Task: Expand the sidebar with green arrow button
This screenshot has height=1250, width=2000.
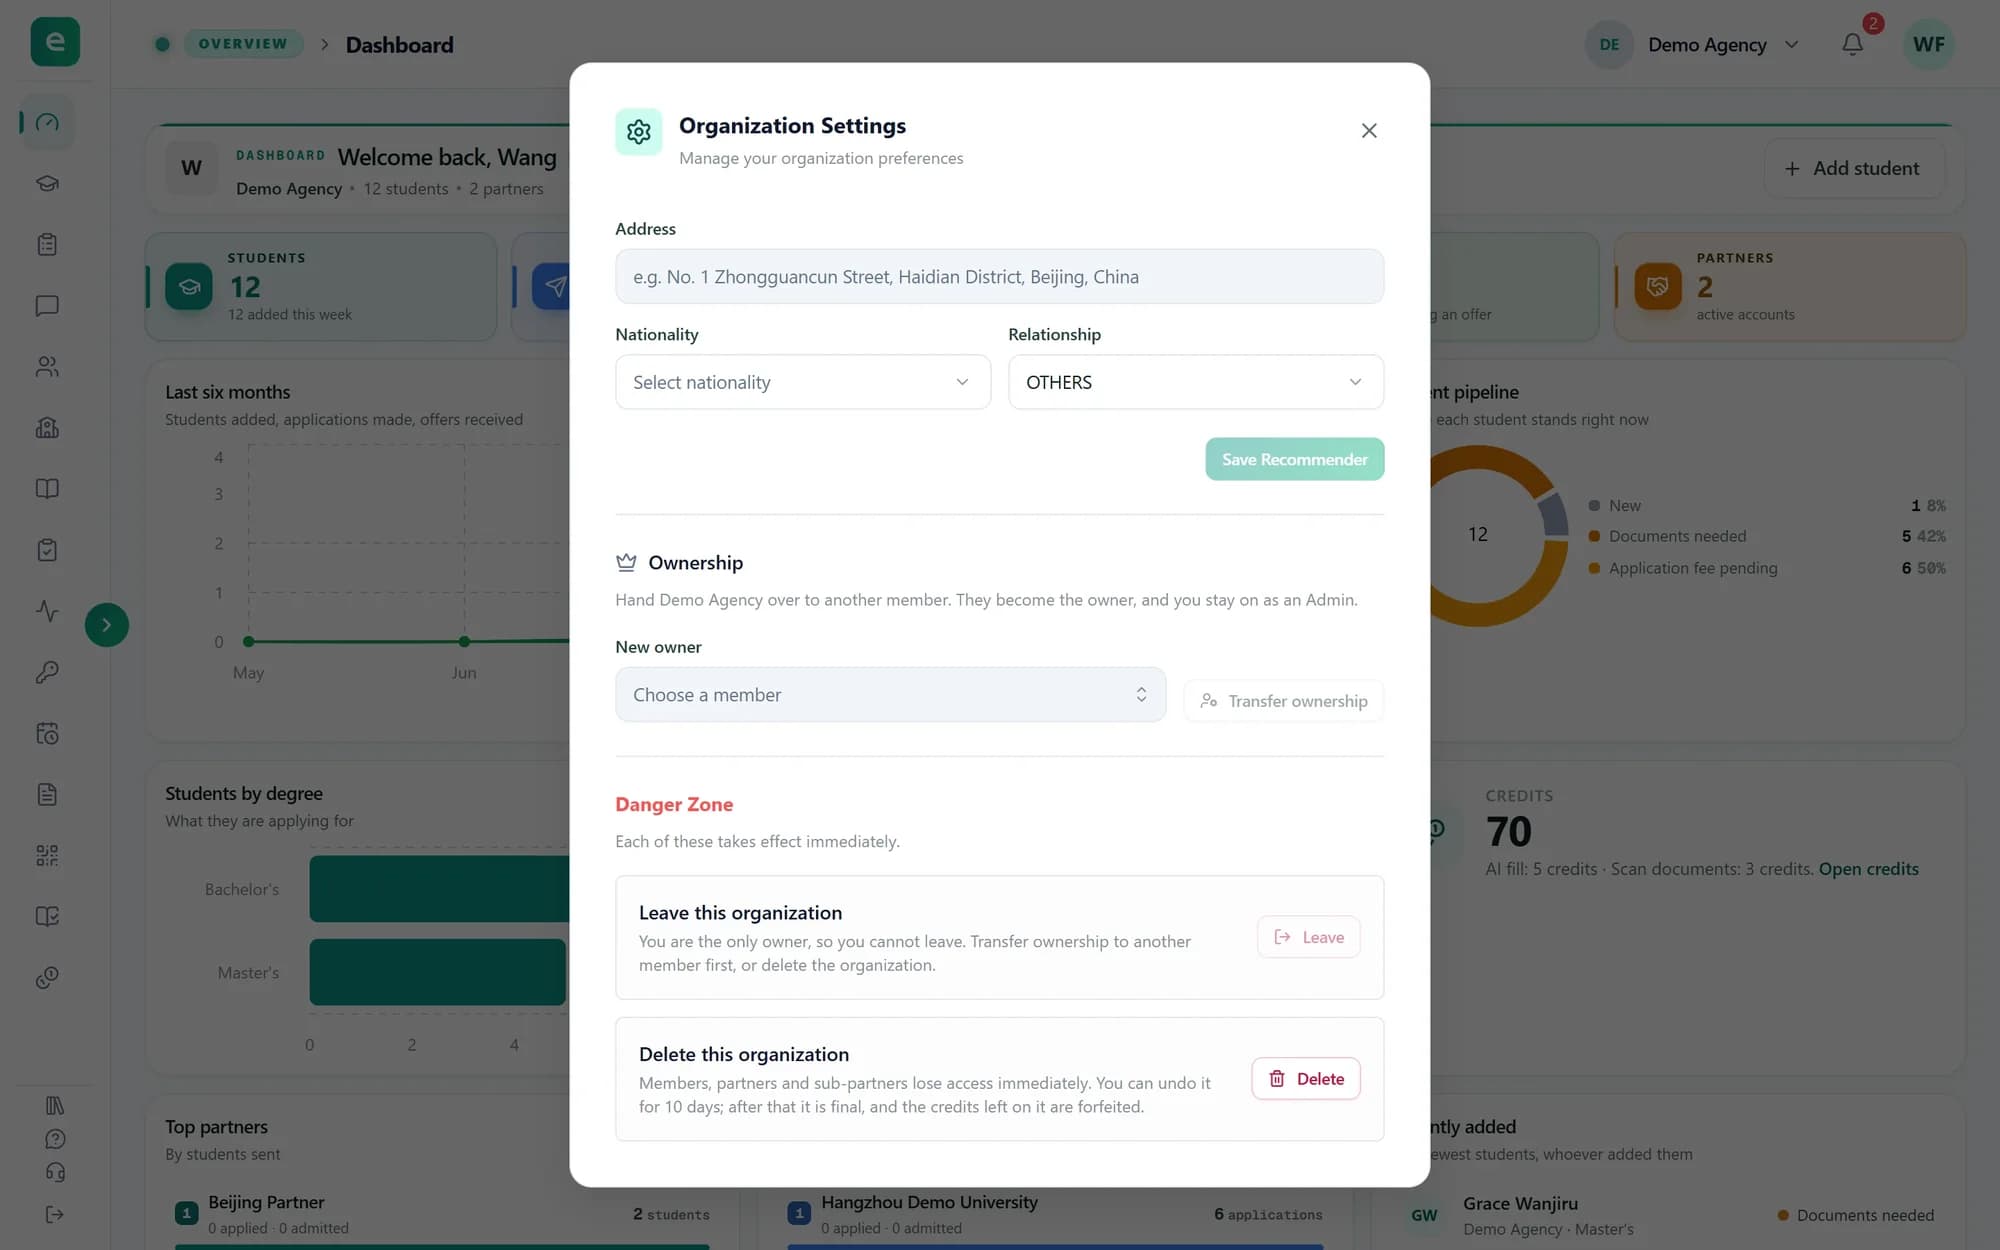Action: coord(106,625)
